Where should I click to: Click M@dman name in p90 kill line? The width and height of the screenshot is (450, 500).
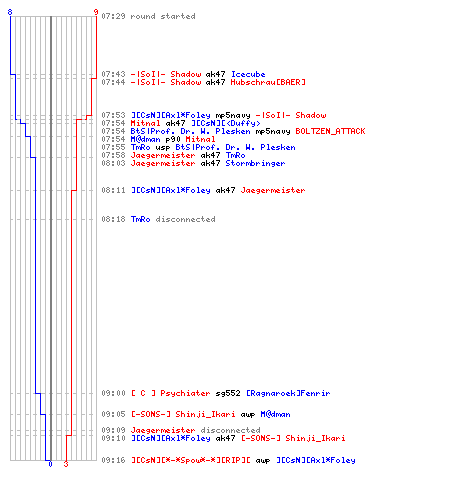145,139
